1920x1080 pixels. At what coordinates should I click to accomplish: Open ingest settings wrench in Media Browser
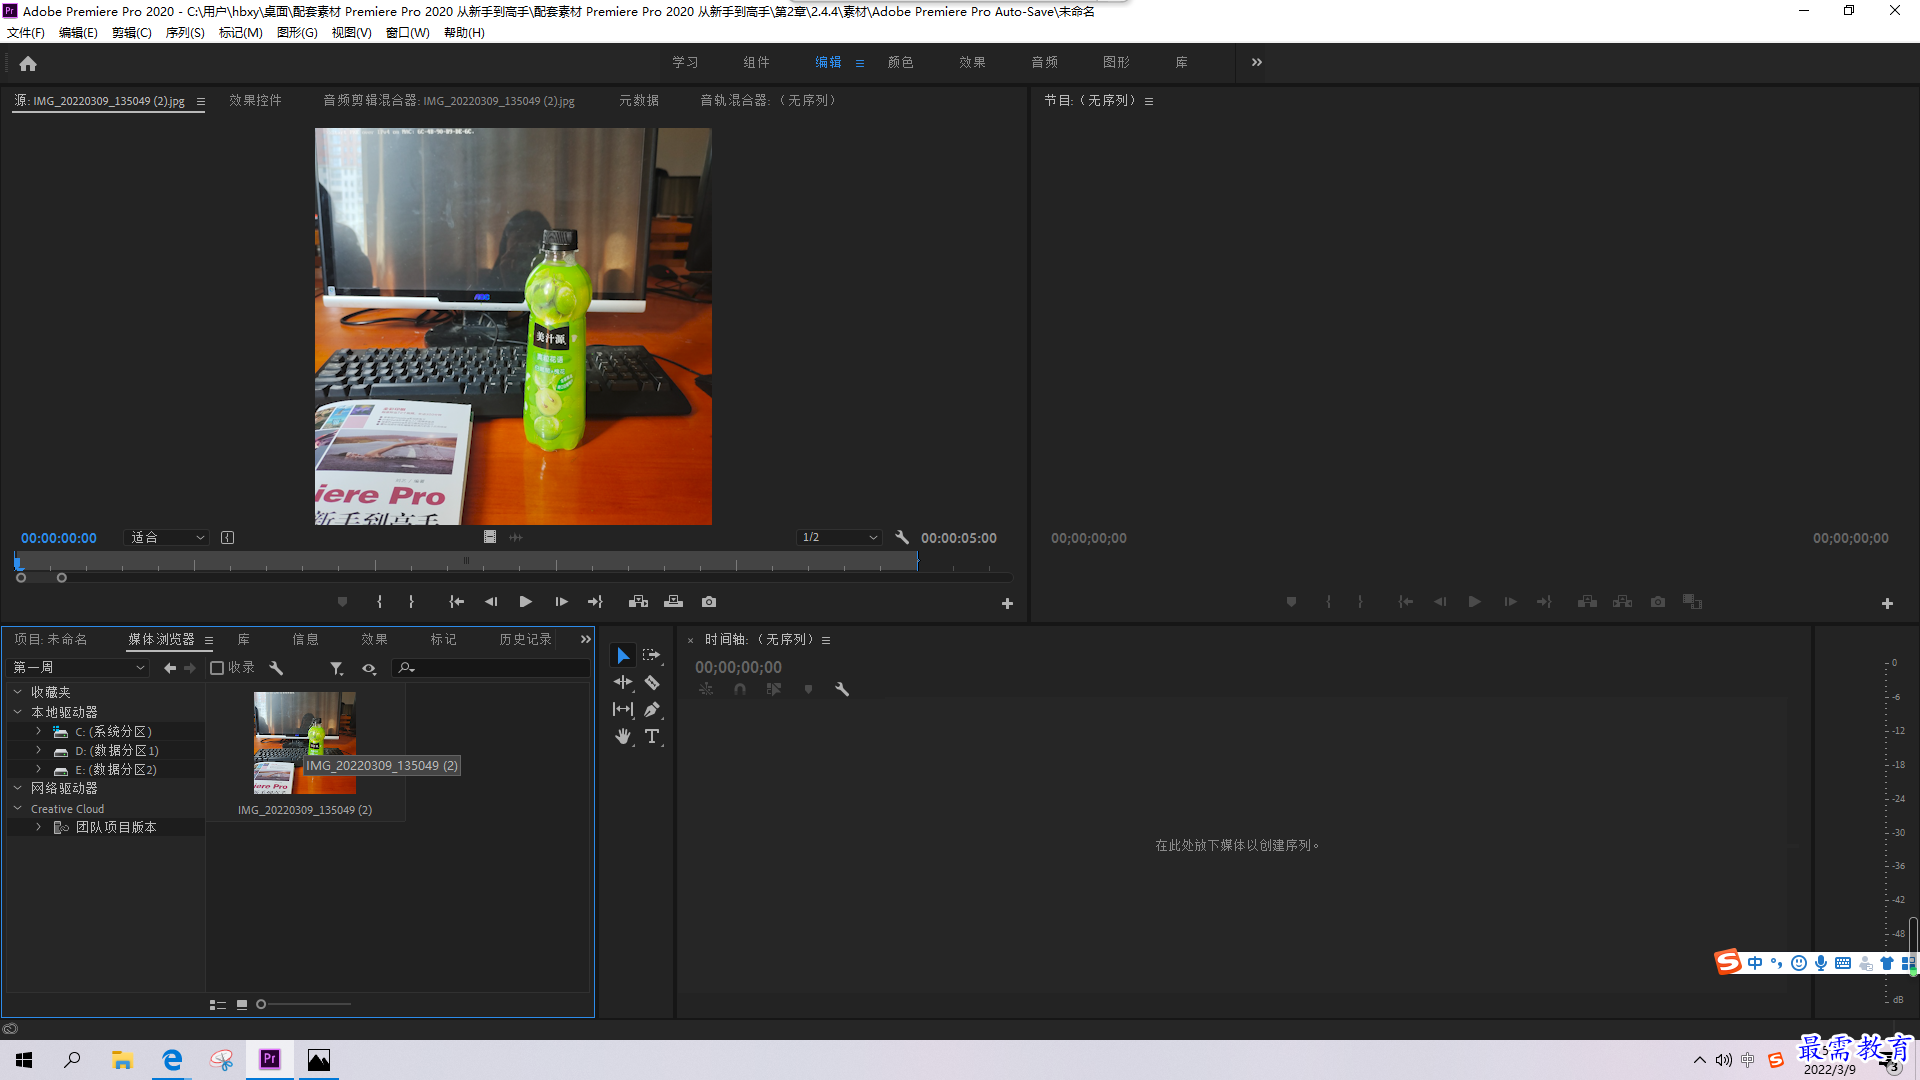276,668
